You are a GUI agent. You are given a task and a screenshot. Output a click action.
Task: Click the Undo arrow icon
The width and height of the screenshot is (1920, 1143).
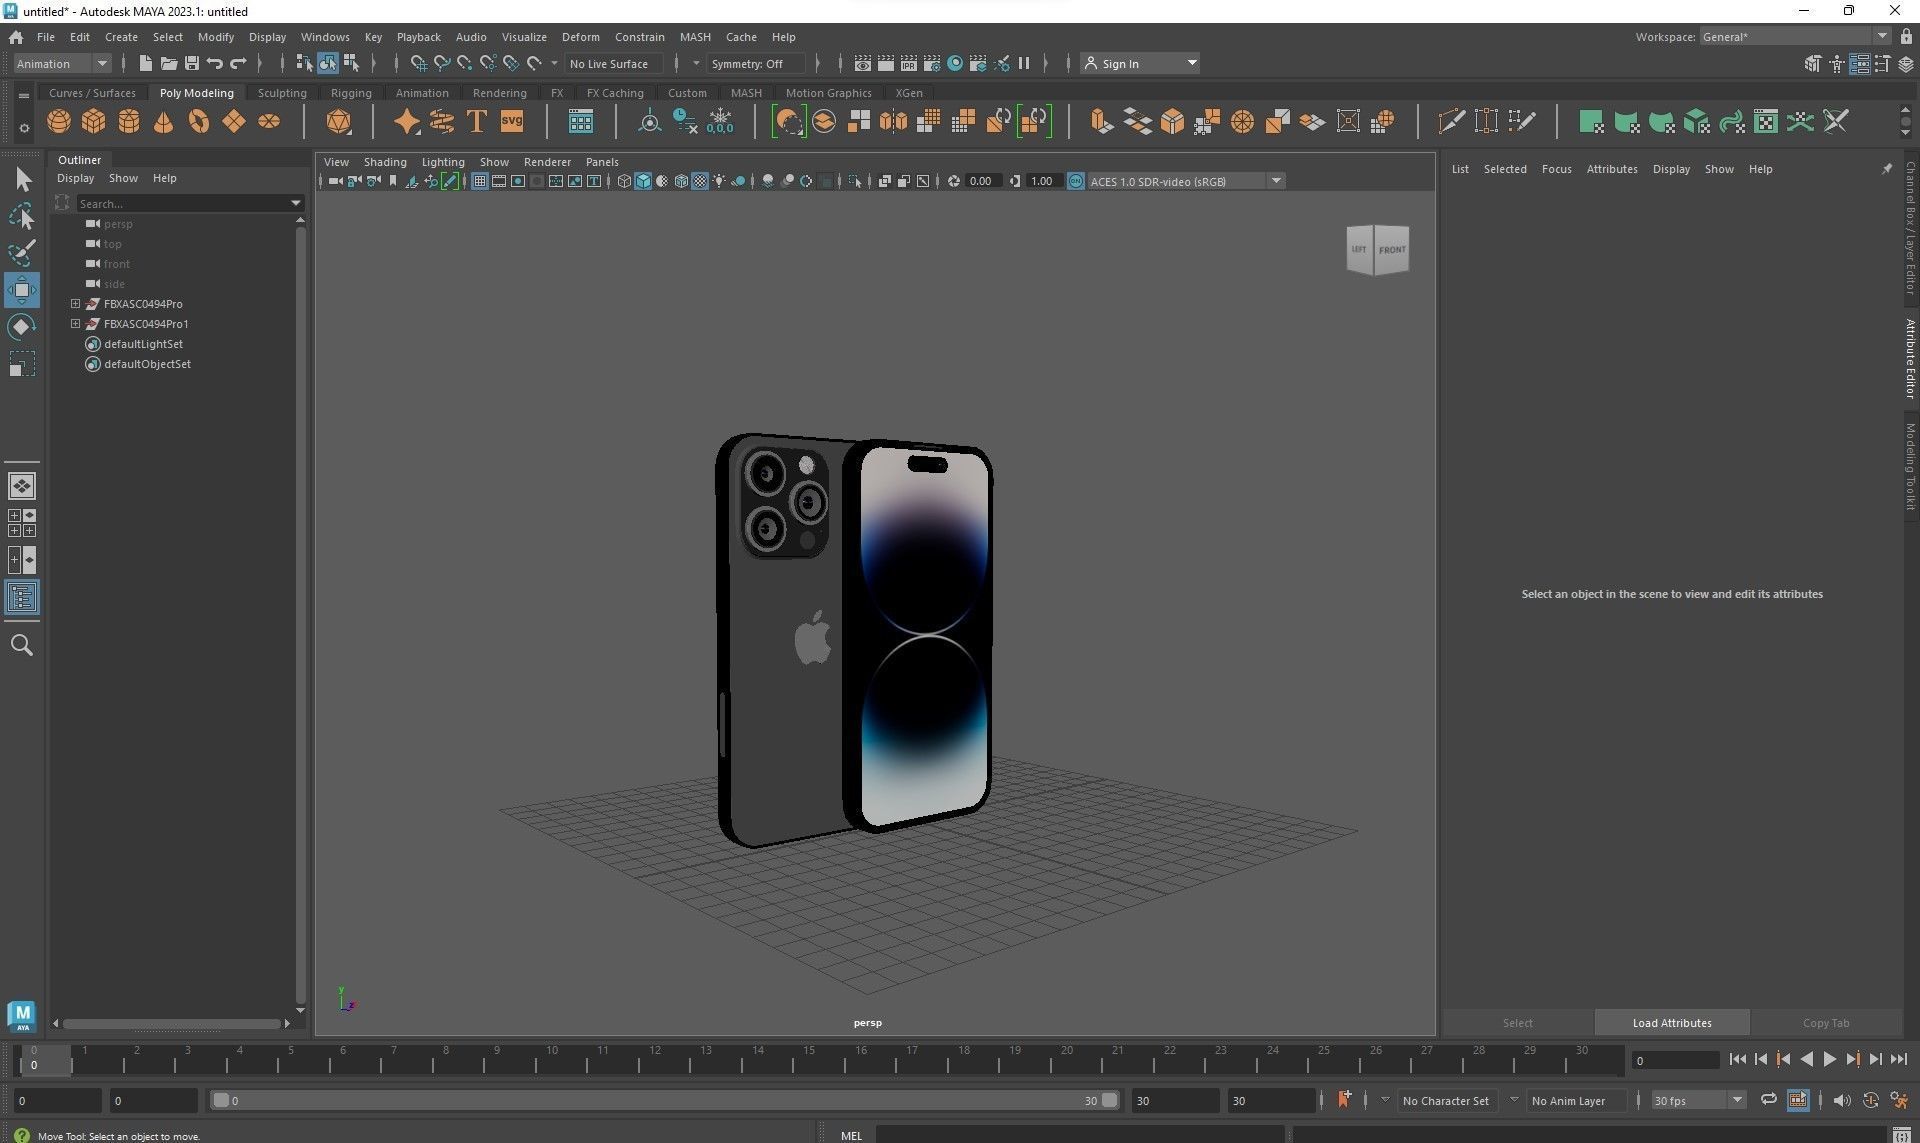click(215, 63)
